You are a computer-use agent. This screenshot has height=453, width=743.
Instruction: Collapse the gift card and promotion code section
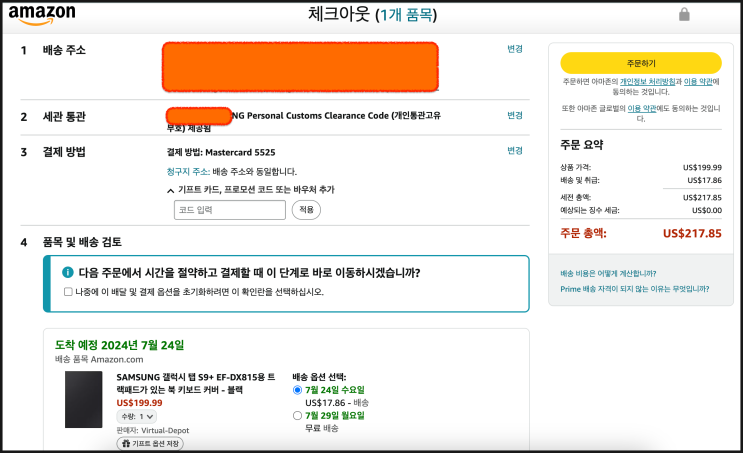point(251,190)
